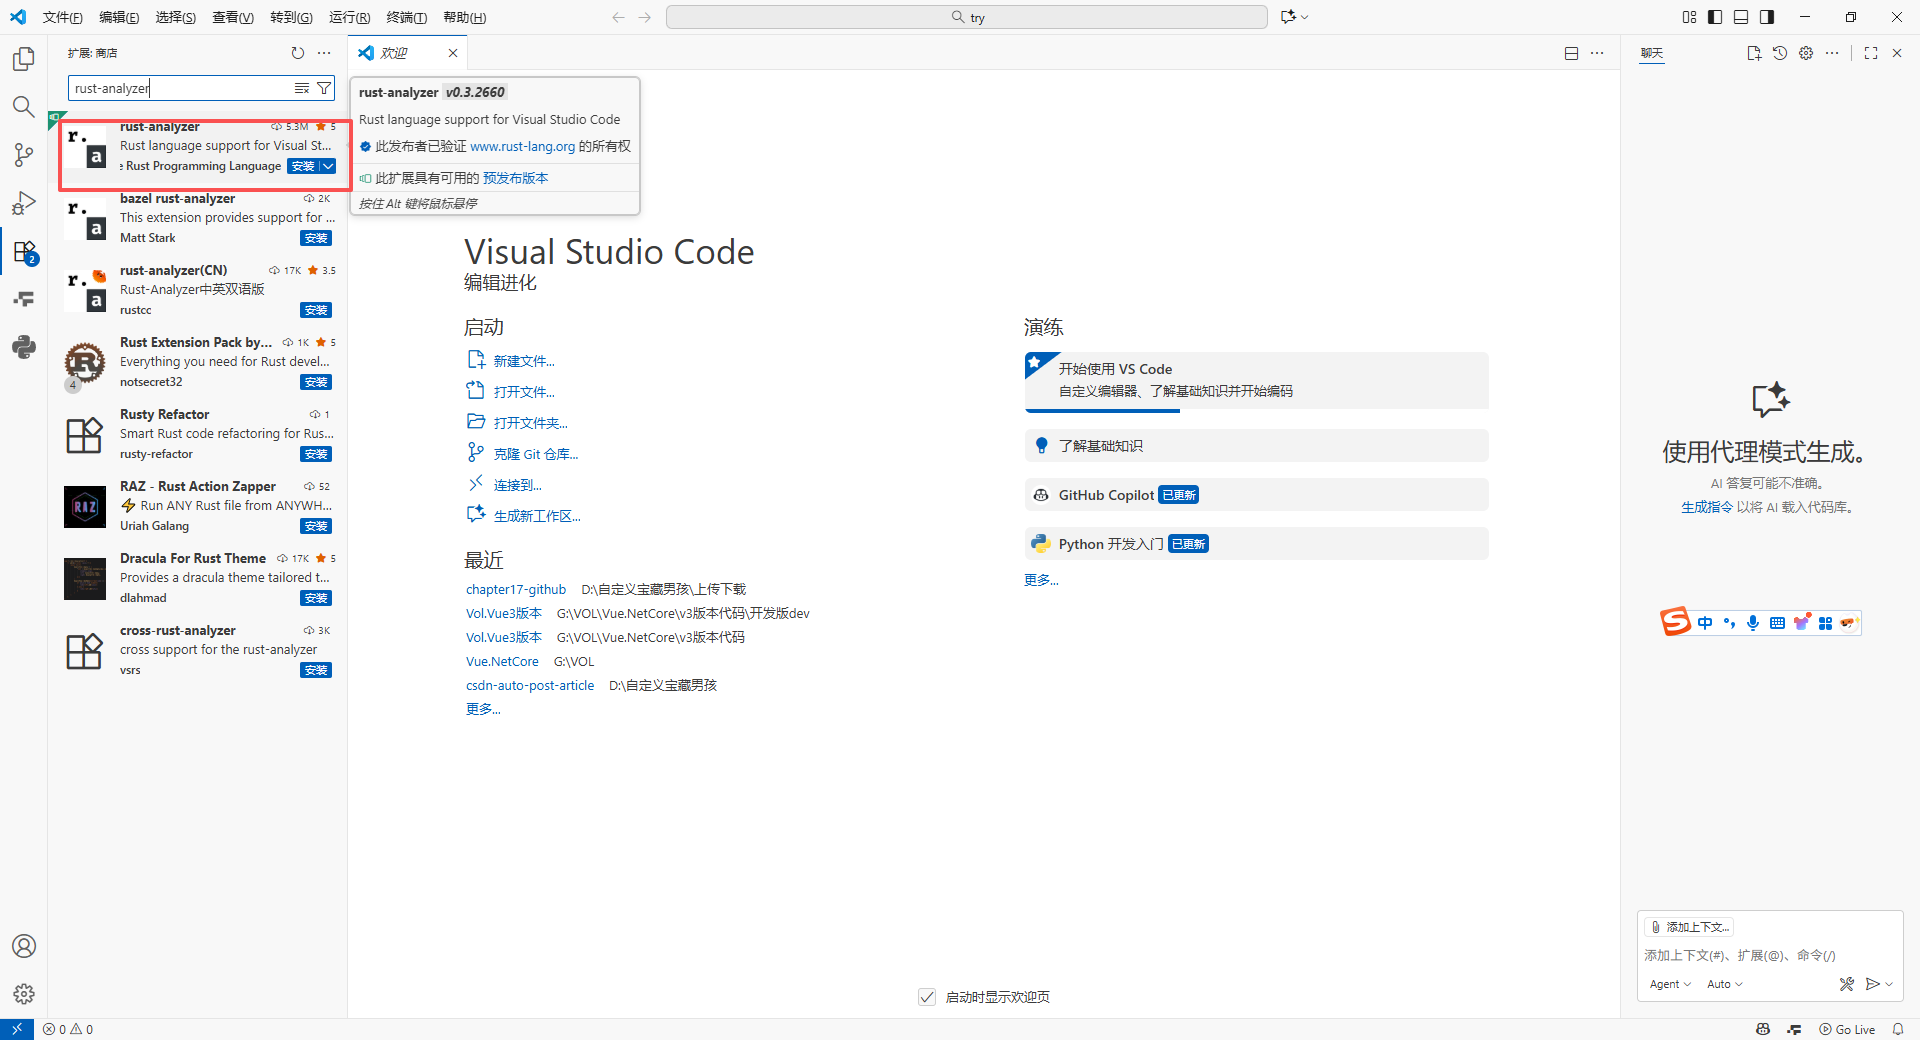Open notifications bell in status bar

click(1898, 1029)
